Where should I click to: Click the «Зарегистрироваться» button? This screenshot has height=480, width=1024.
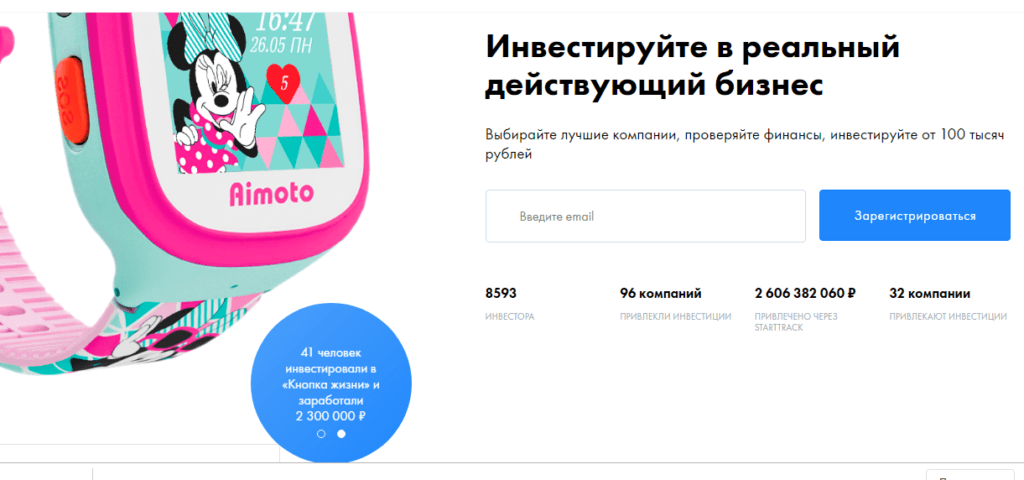[914, 216]
